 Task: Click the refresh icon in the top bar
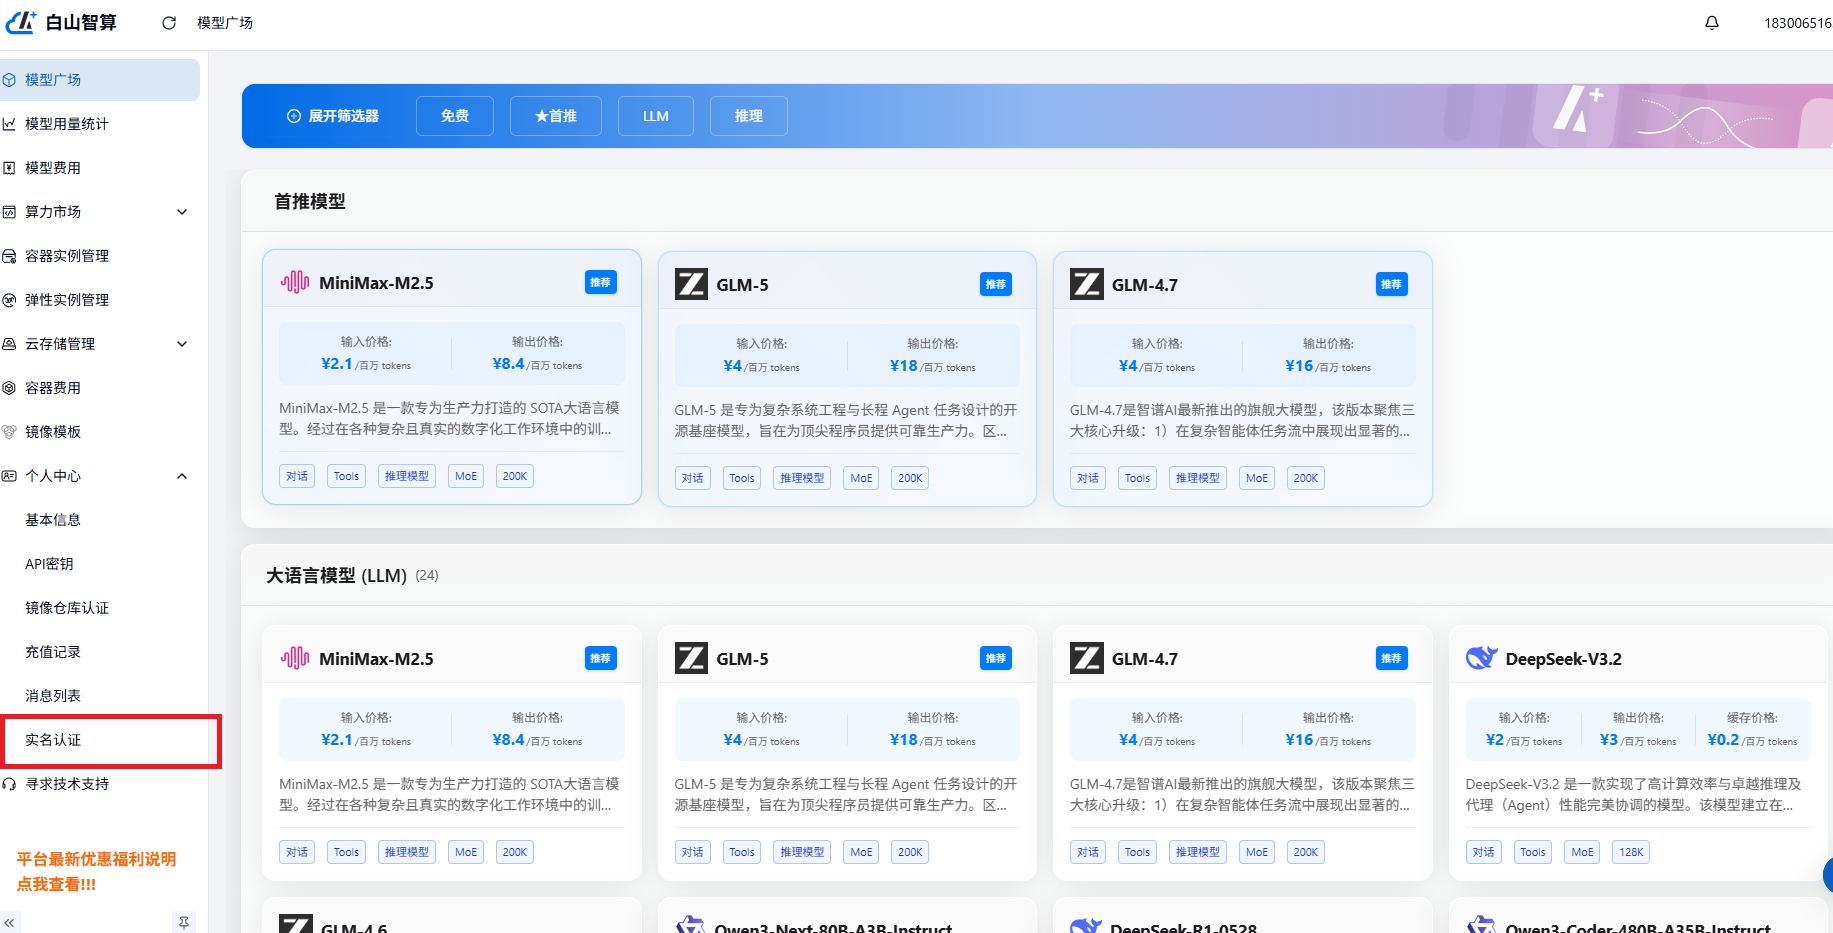tap(168, 22)
